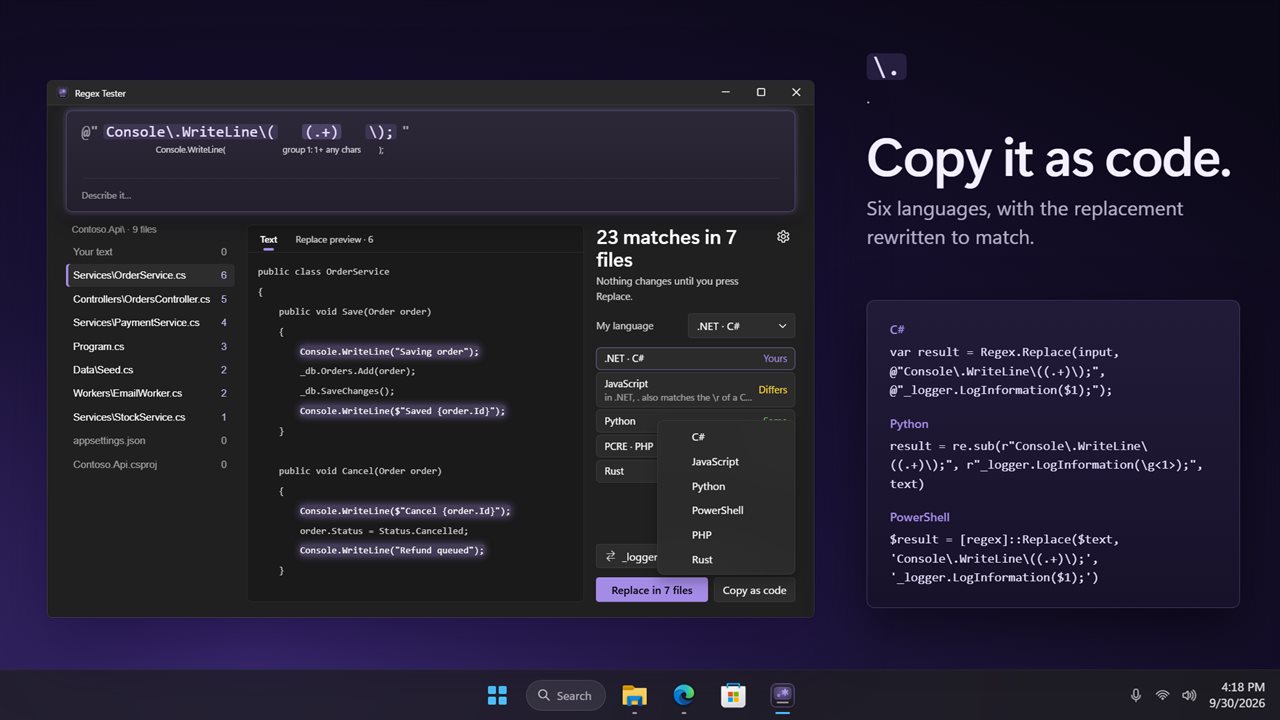Select Services\OrderService.cs in file list
This screenshot has height=720, width=1280.
150,275
